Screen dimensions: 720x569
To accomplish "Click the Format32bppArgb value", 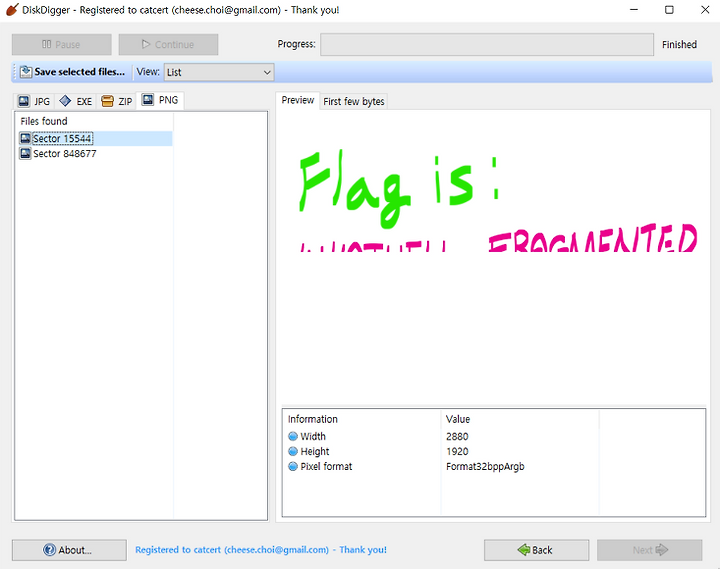I will point(485,467).
